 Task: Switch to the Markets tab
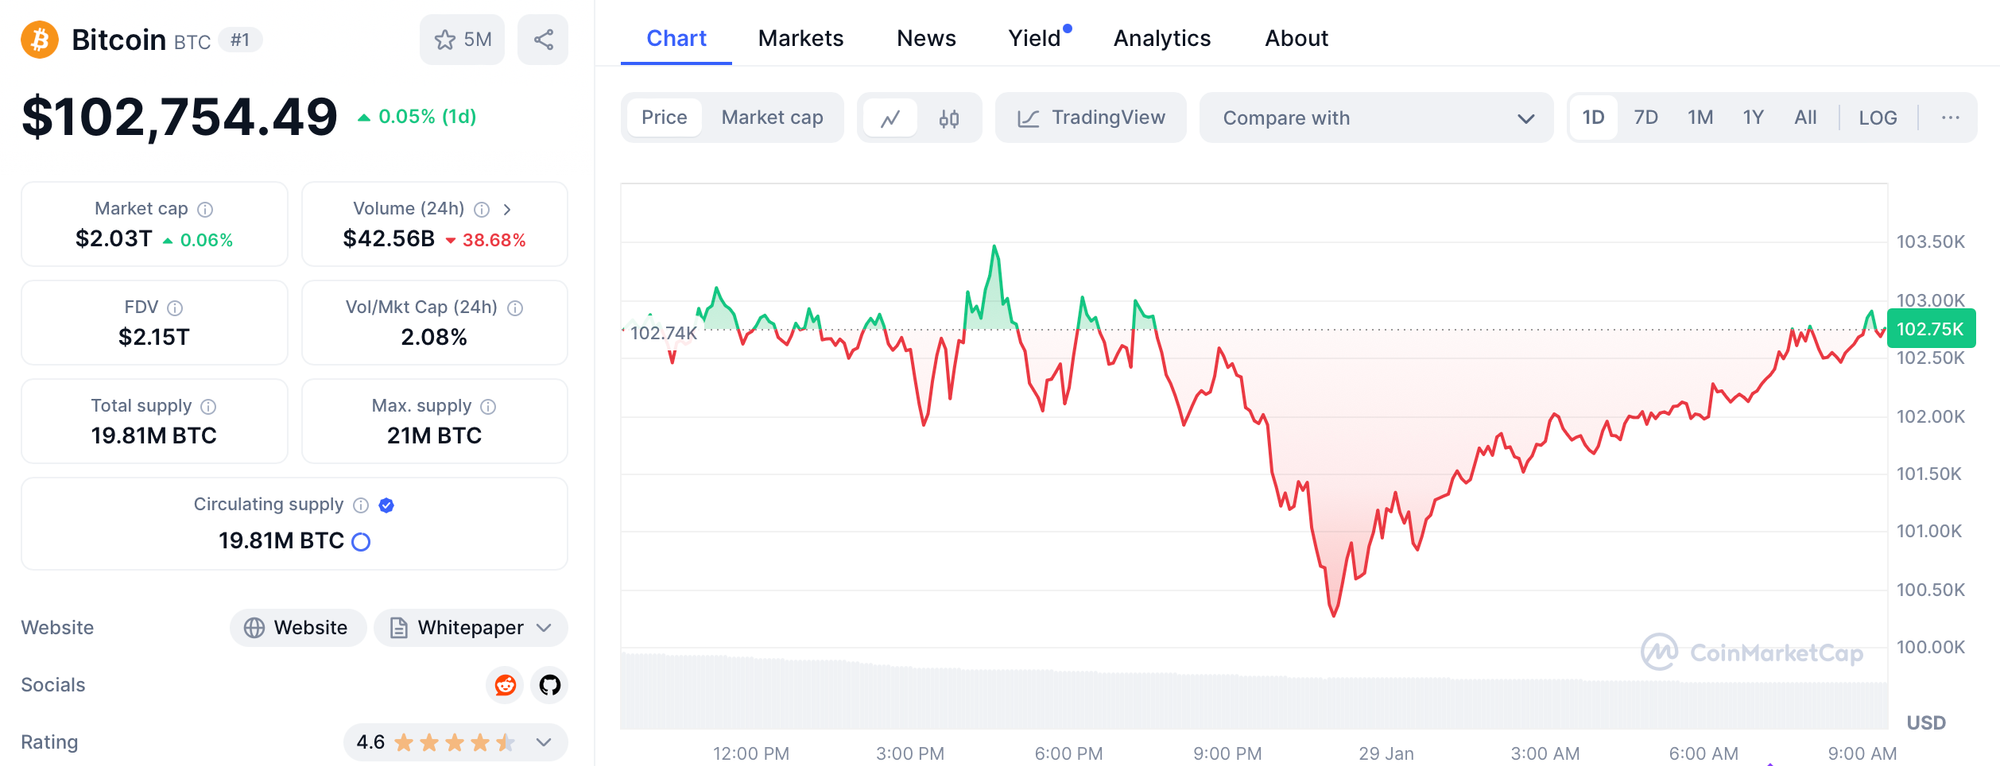tap(800, 38)
